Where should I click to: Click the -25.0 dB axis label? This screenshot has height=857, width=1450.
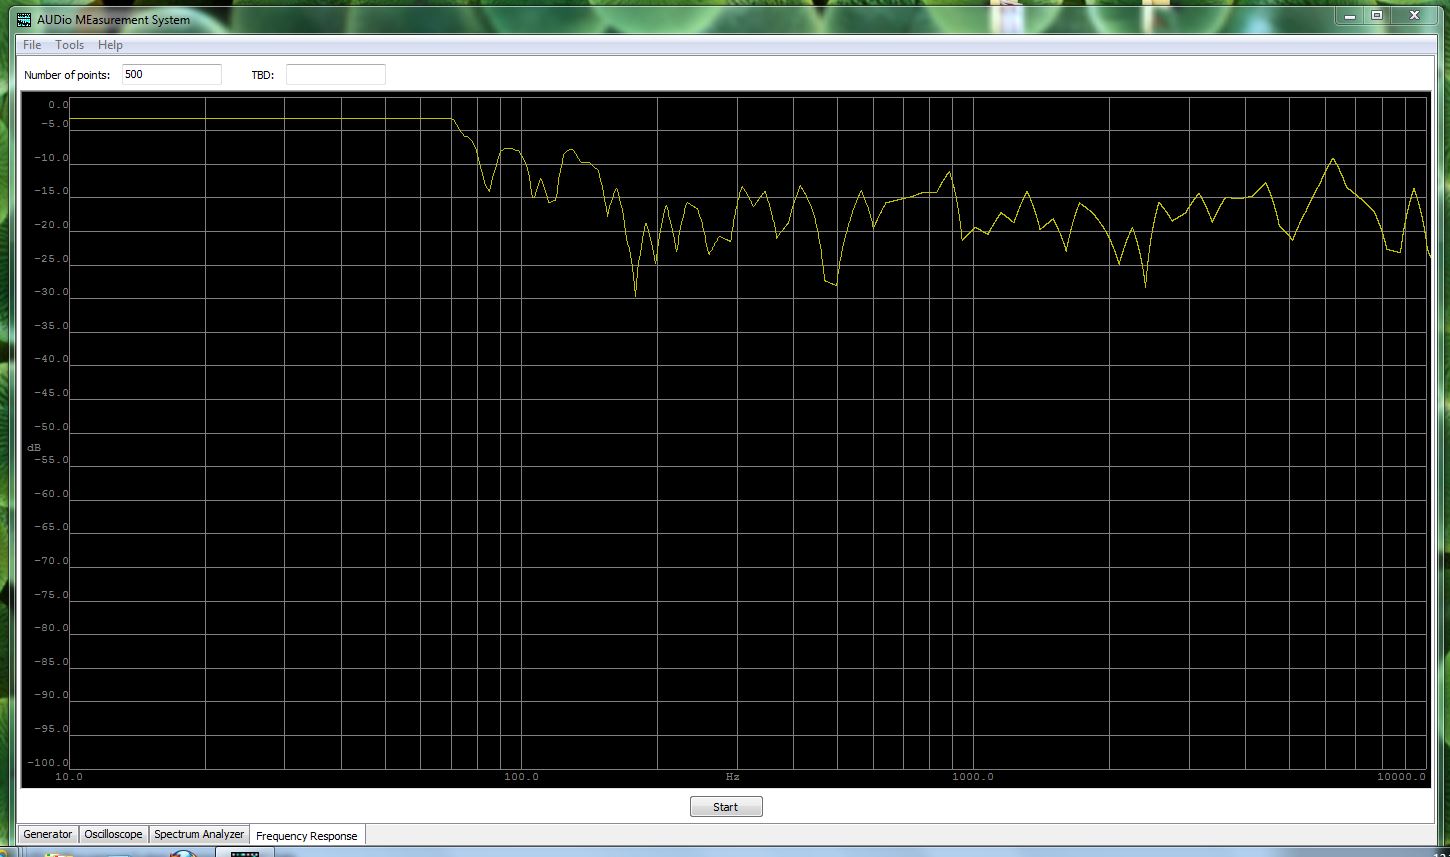tap(51, 259)
